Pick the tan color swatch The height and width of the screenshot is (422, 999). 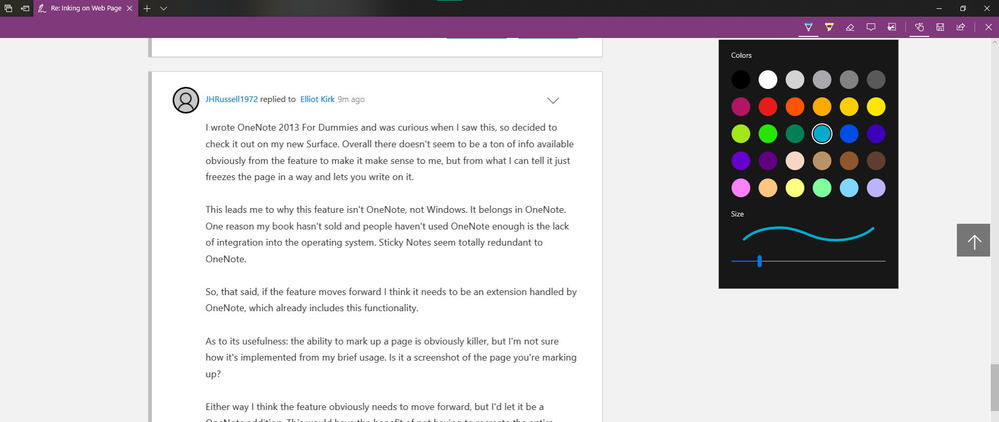(822, 161)
